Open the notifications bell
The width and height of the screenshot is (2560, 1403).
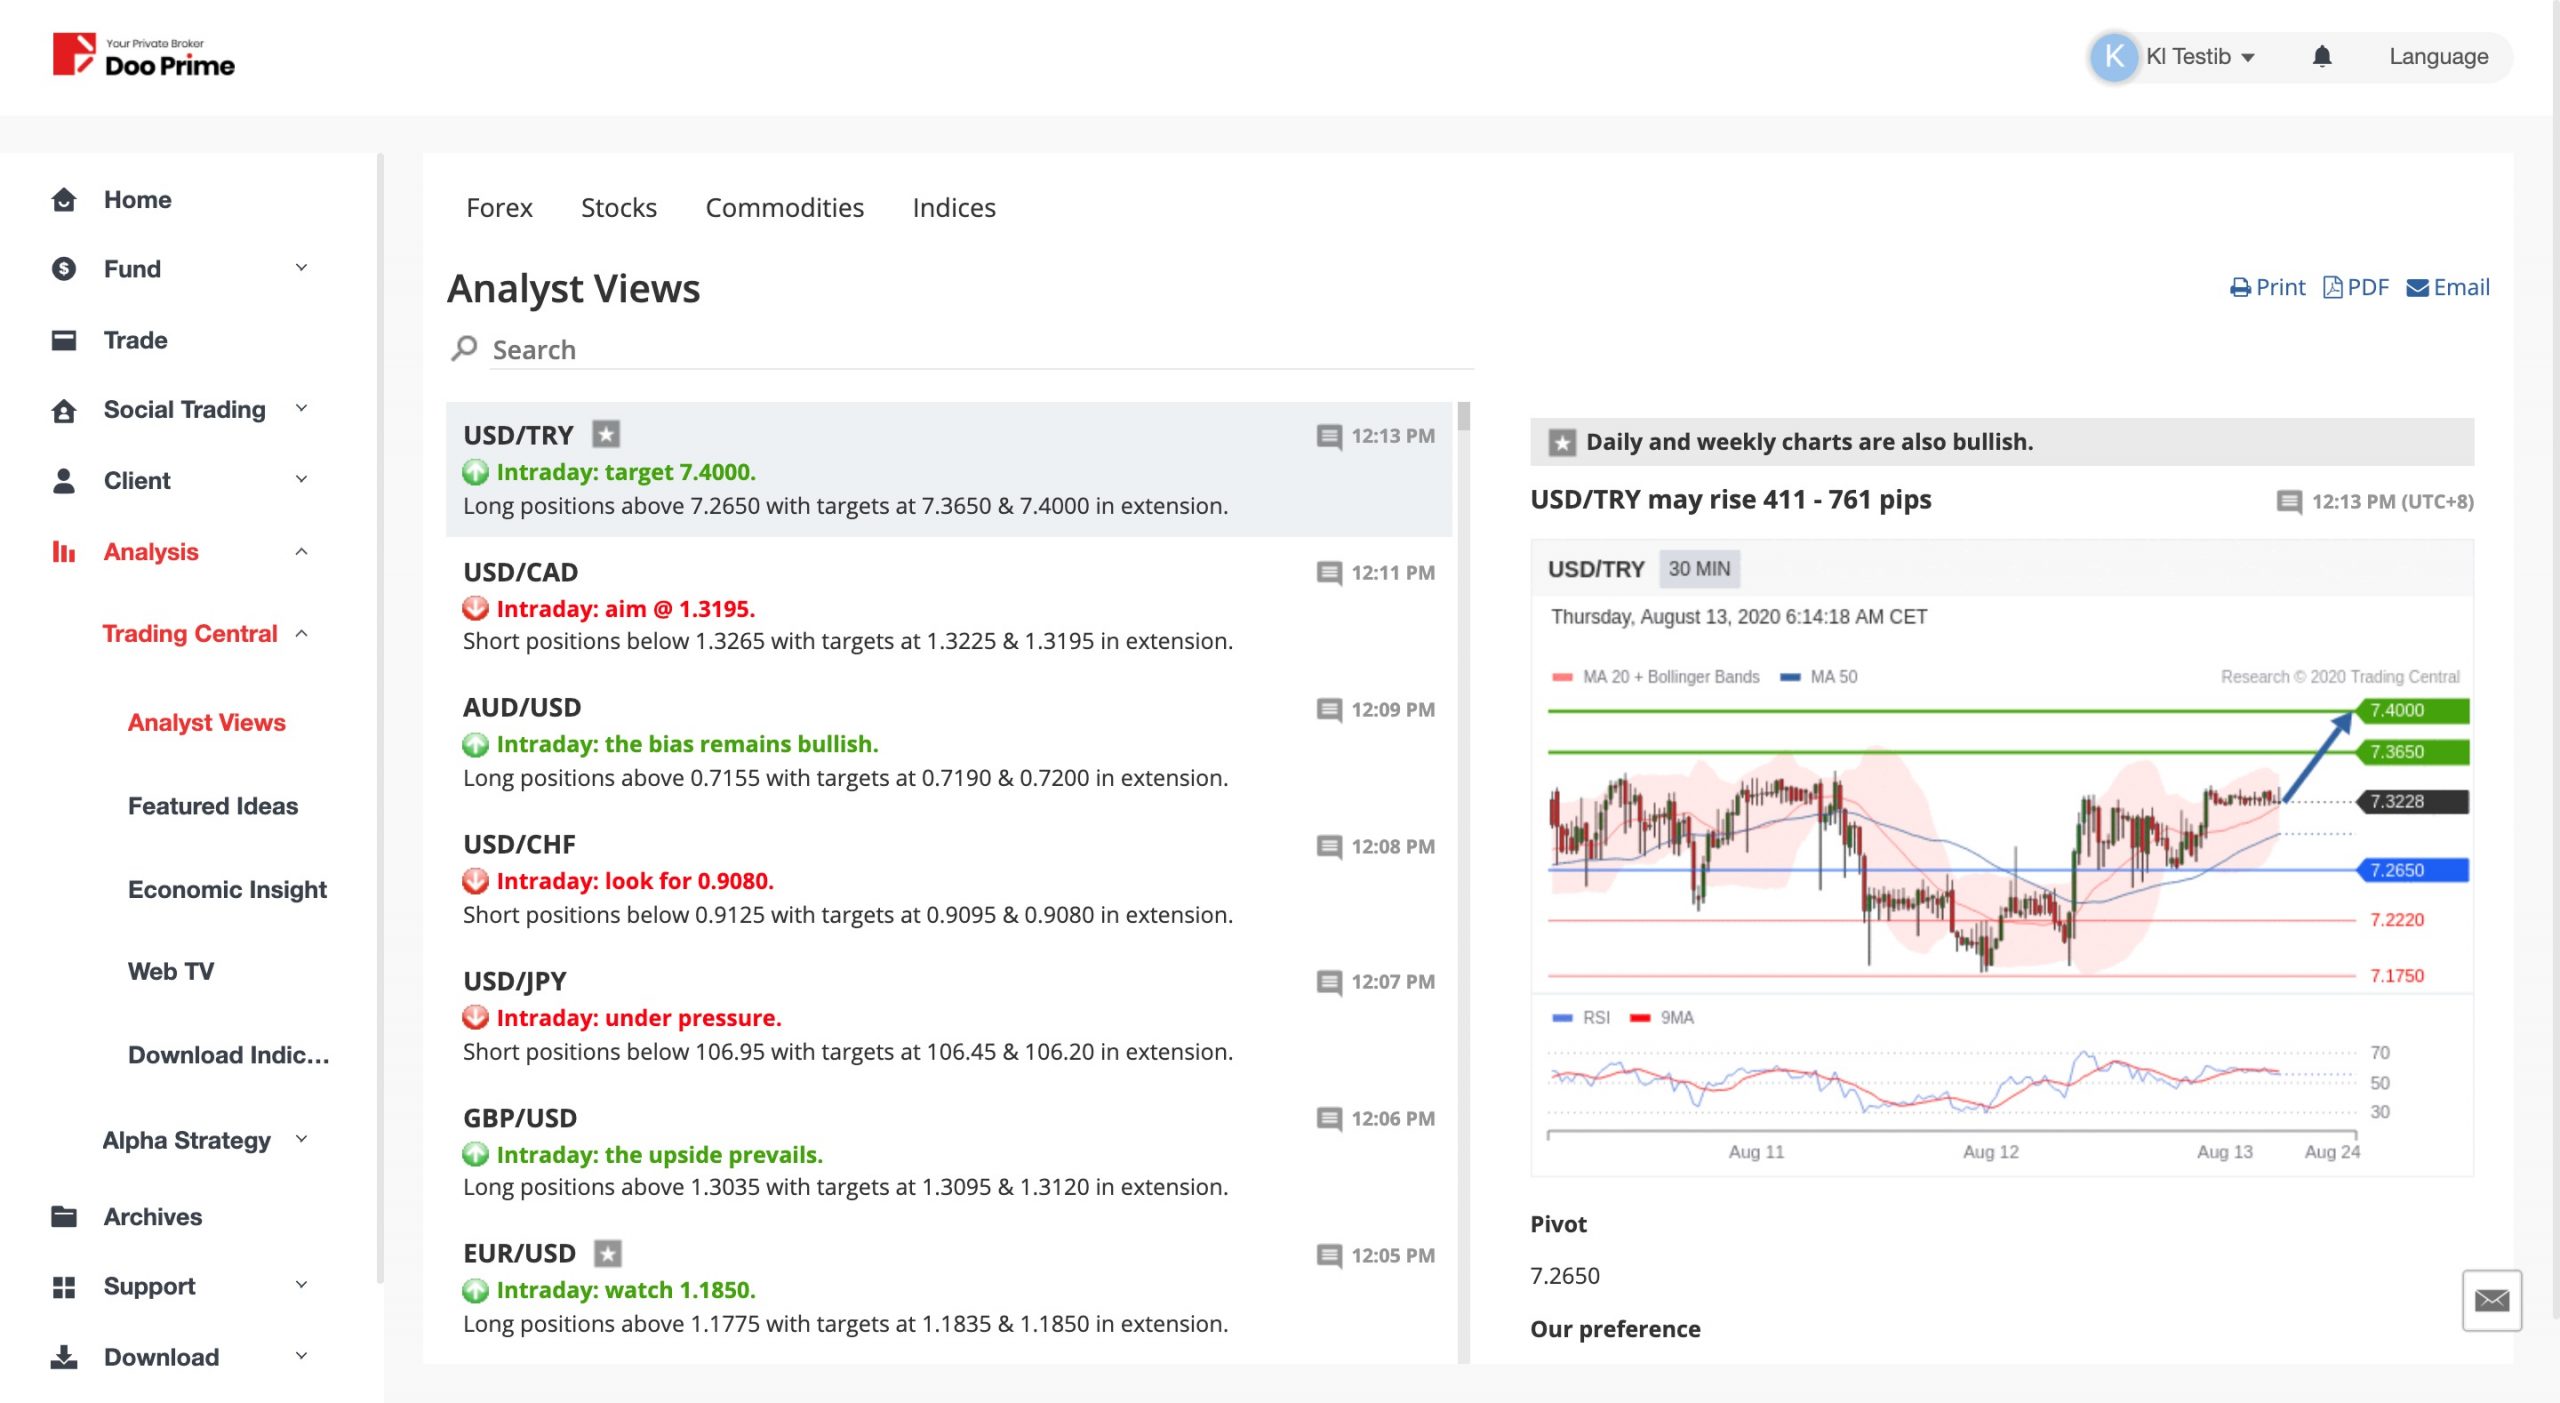(2322, 56)
